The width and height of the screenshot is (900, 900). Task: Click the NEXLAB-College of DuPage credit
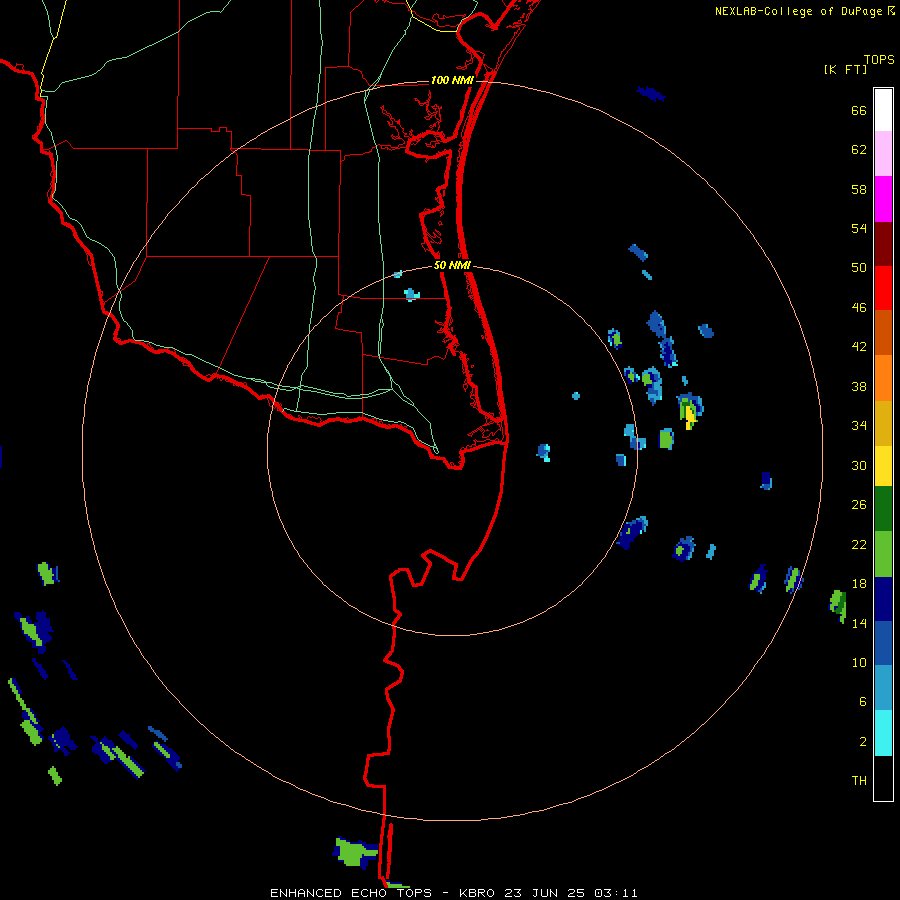804,11
